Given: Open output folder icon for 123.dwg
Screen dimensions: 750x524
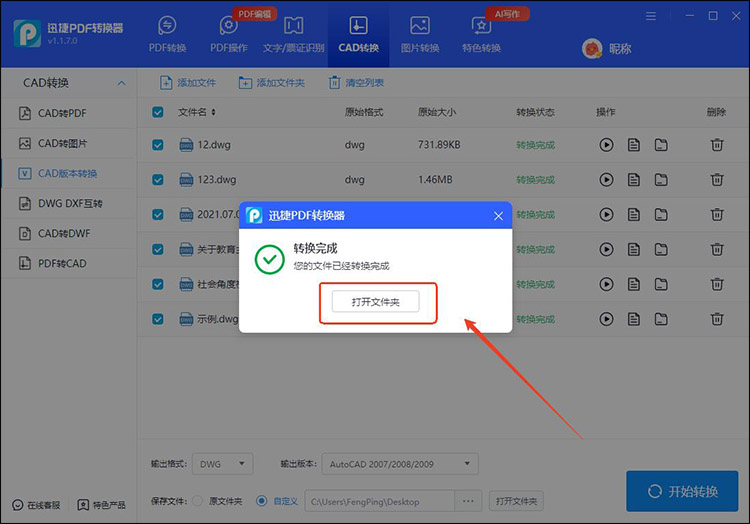Looking at the screenshot, I should (x=661, y=180).
